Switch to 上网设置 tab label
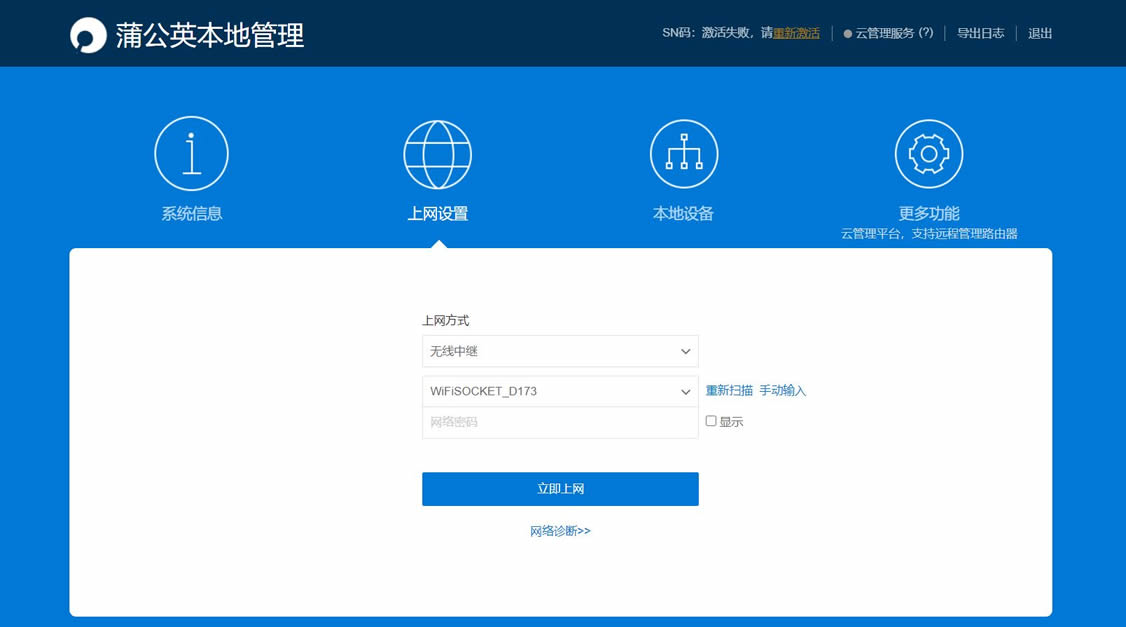Screen dimensions: 1126x627 coord(438,213)
